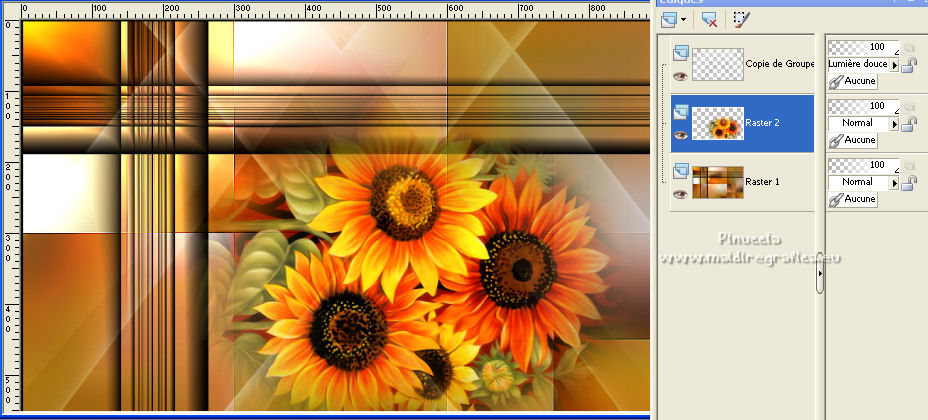Toggle the eye icon of the Raster 1 layer
928x420 pixels.
(x=680, y=194)
